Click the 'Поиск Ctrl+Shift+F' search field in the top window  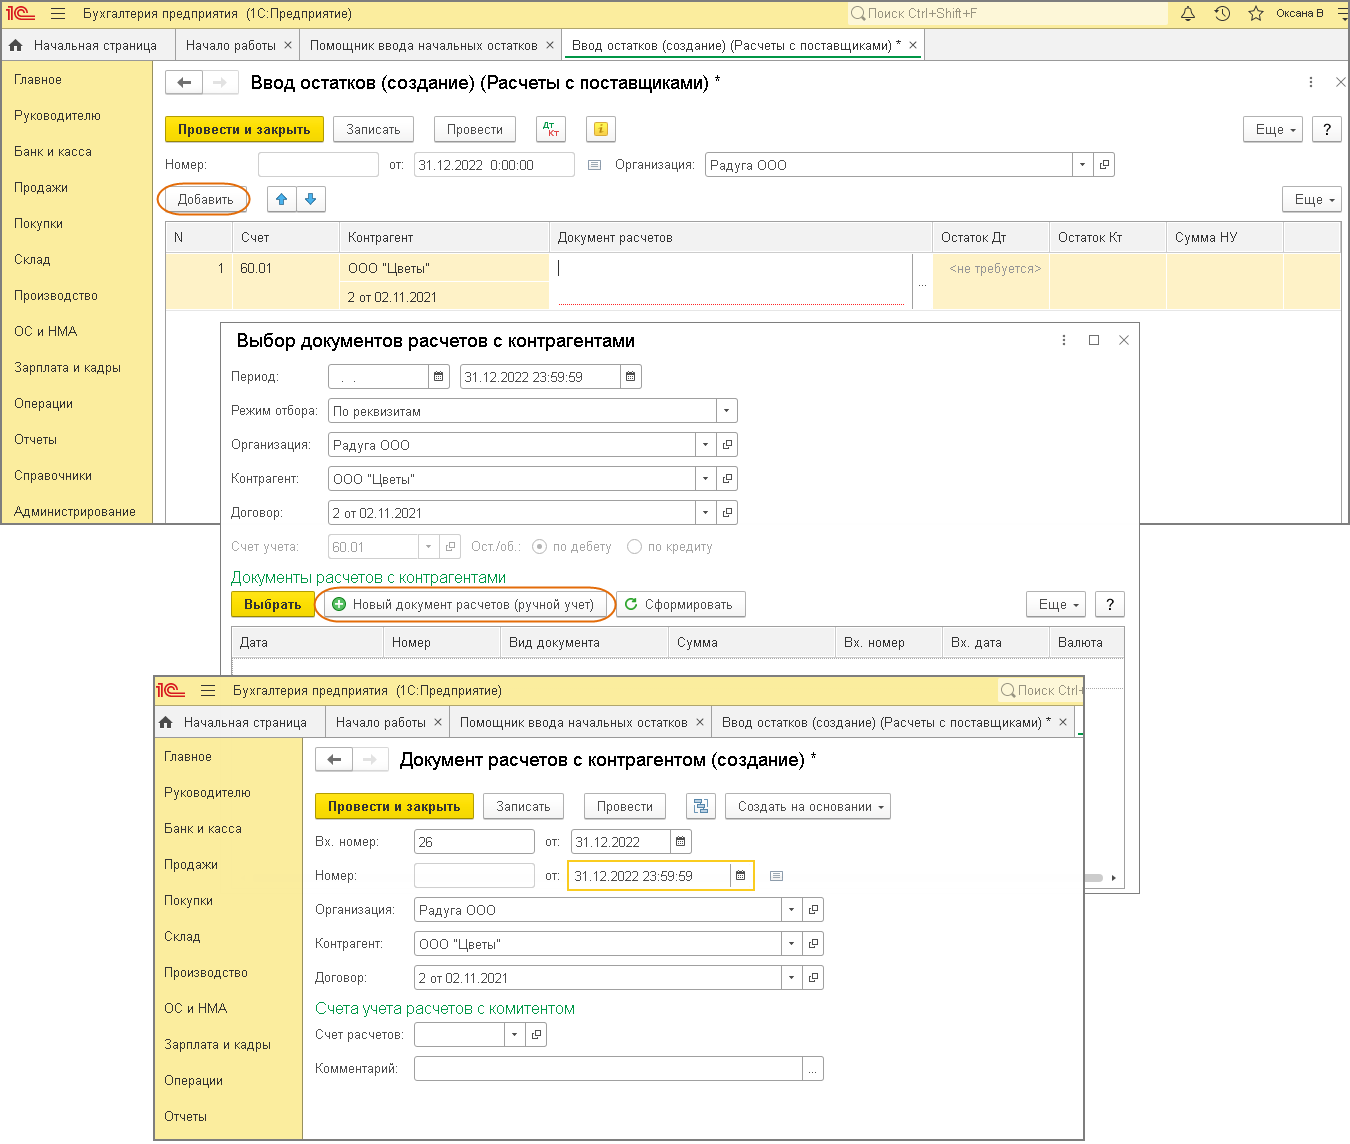1007,14
